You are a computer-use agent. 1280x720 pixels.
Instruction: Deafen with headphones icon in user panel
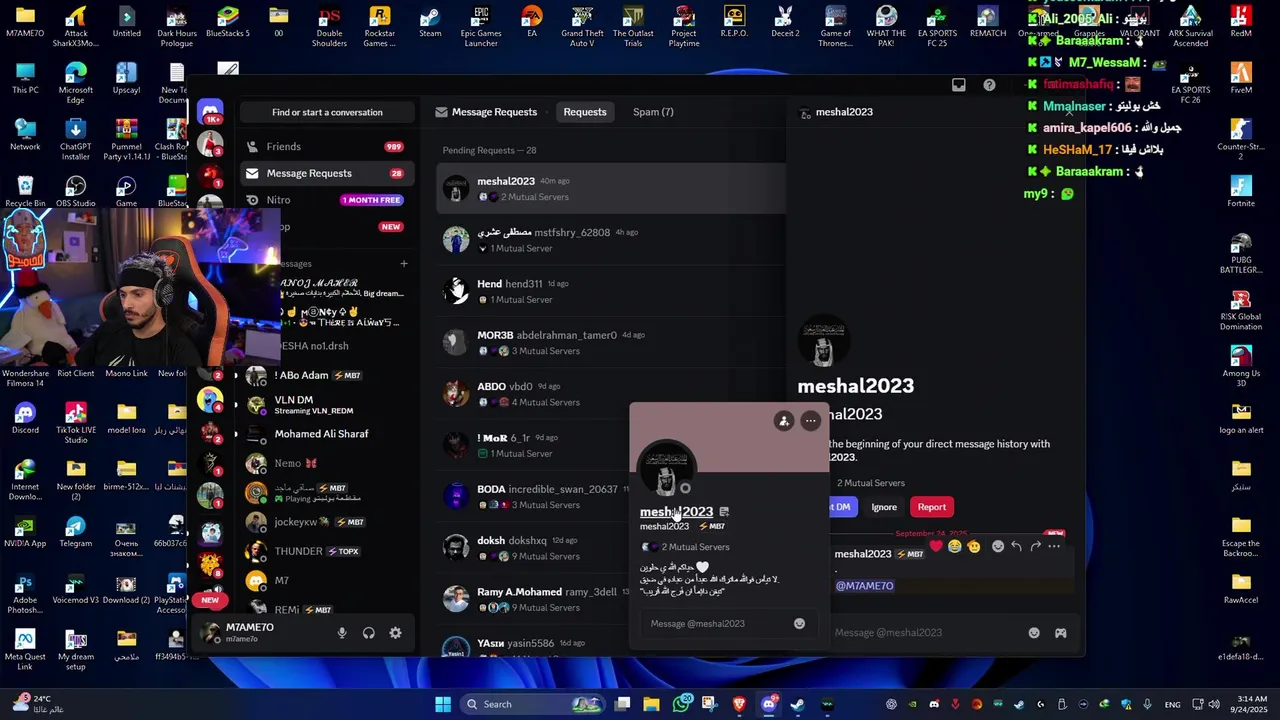point(369,633)
